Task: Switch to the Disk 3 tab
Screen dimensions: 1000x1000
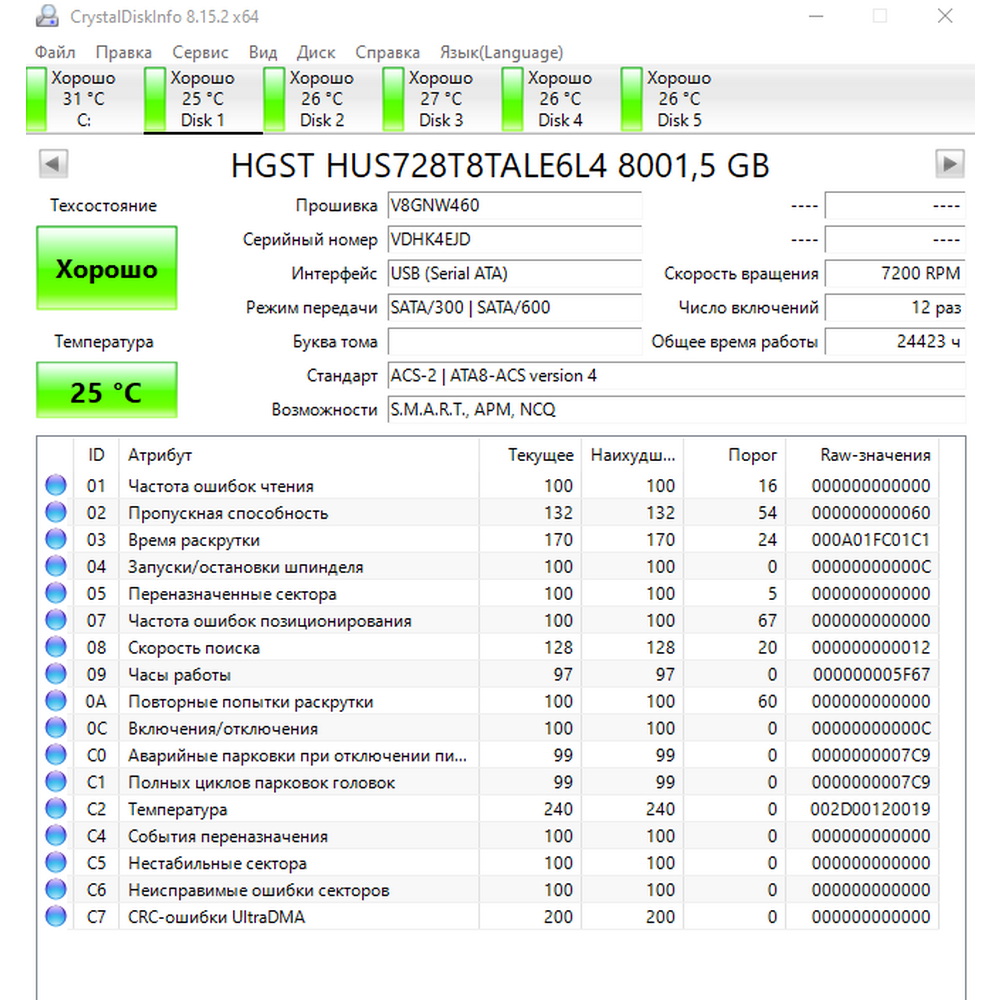Action: pos(441,99)
